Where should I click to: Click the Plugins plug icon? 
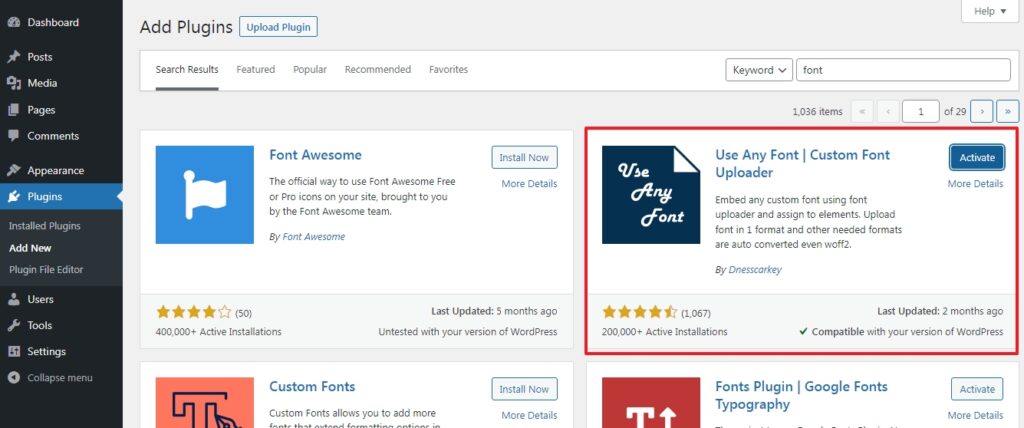(x=14, y=197)
